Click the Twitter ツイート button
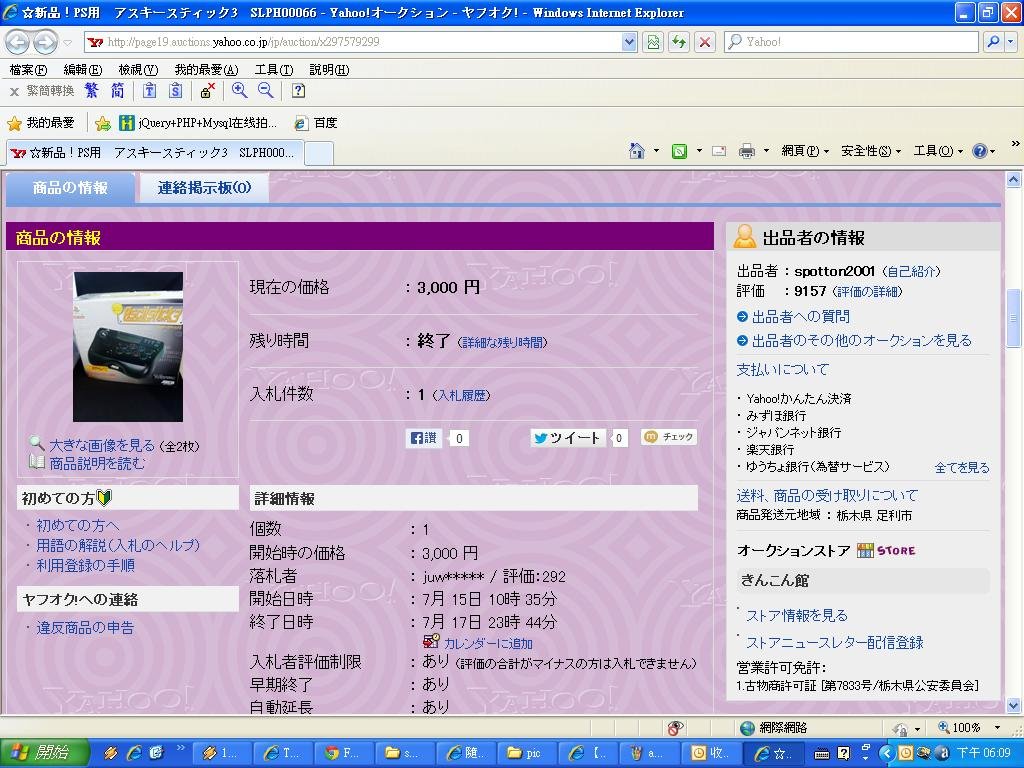The image size is (1024, 768). click(567, 438)
